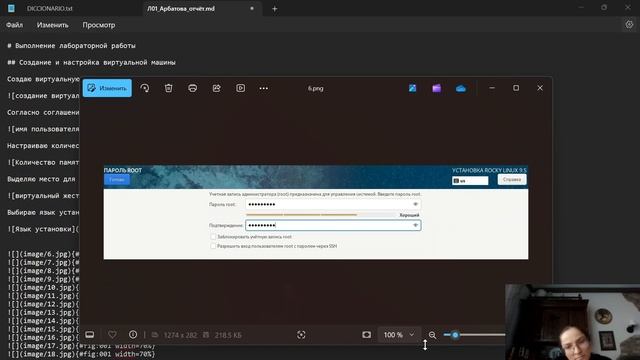Screen dimensions: 640x360
Task: Close the Л01_Арбатова_отчёт.md tab
Action: 252,9
